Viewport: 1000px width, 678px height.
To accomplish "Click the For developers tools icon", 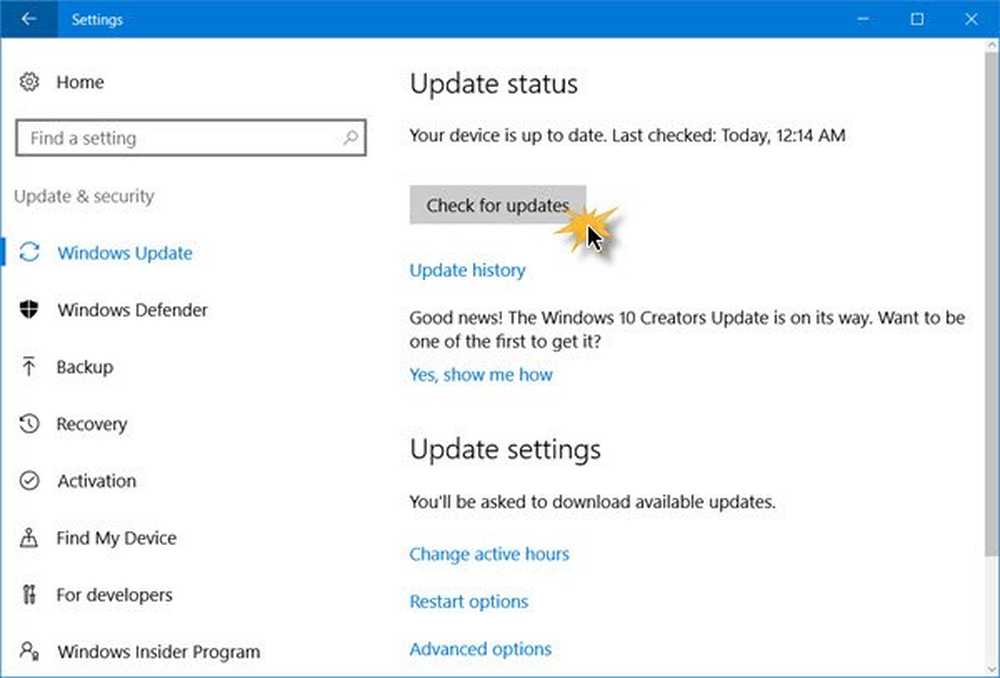I will point(29,594).
